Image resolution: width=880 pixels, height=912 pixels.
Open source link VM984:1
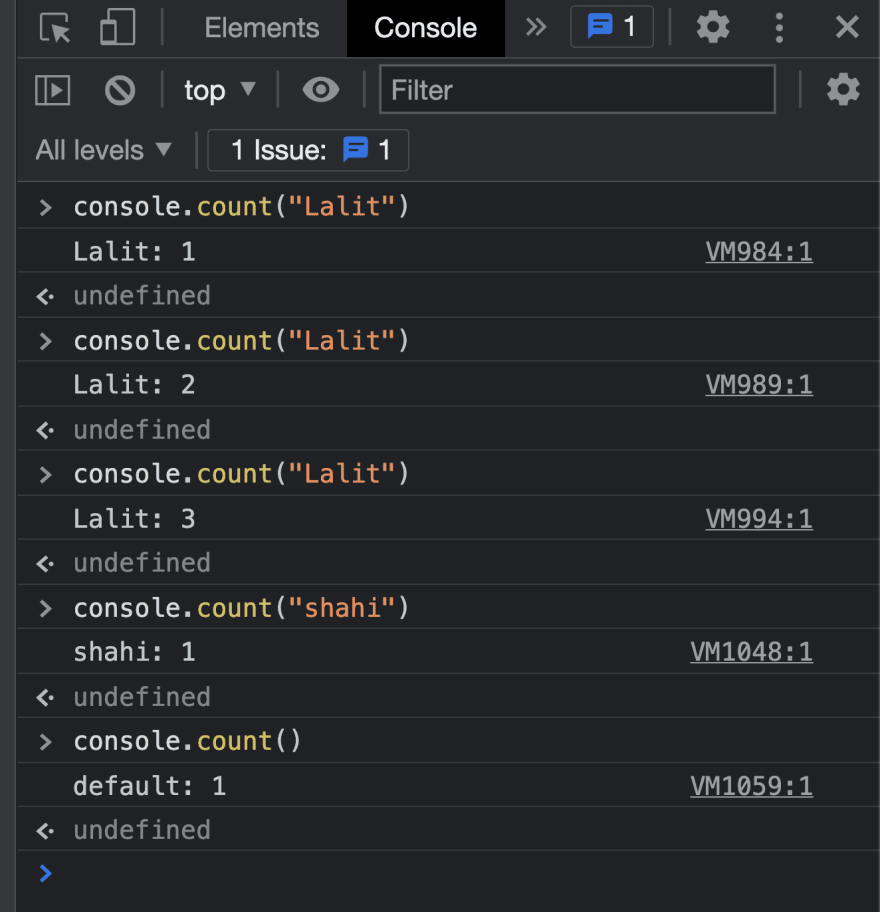click(759, 252)
